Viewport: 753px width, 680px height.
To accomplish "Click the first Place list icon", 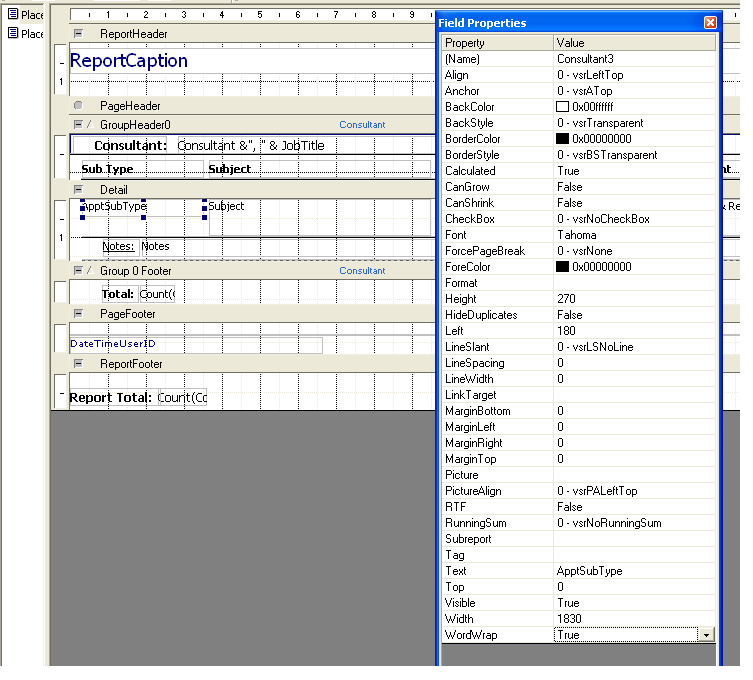I will (13, 14).
